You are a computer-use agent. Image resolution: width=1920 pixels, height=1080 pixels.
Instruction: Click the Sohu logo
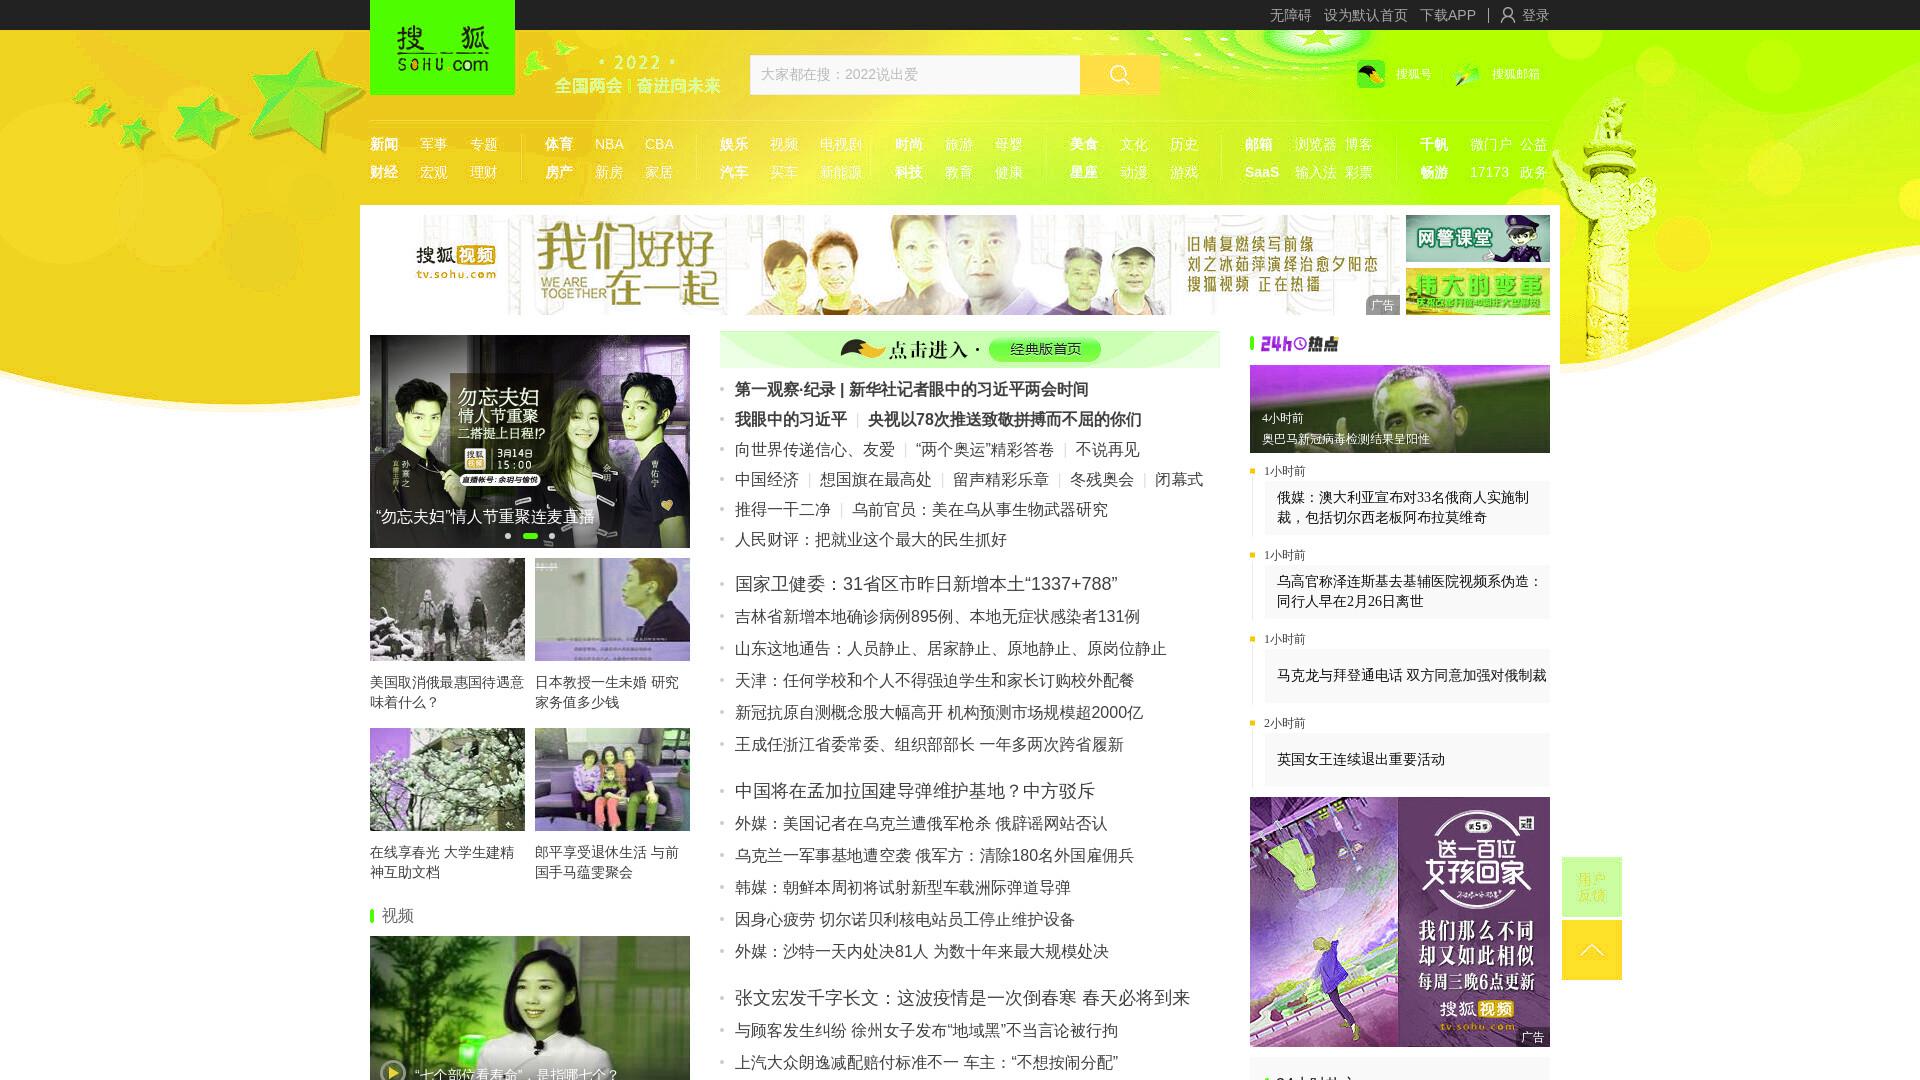click(442, 47)
